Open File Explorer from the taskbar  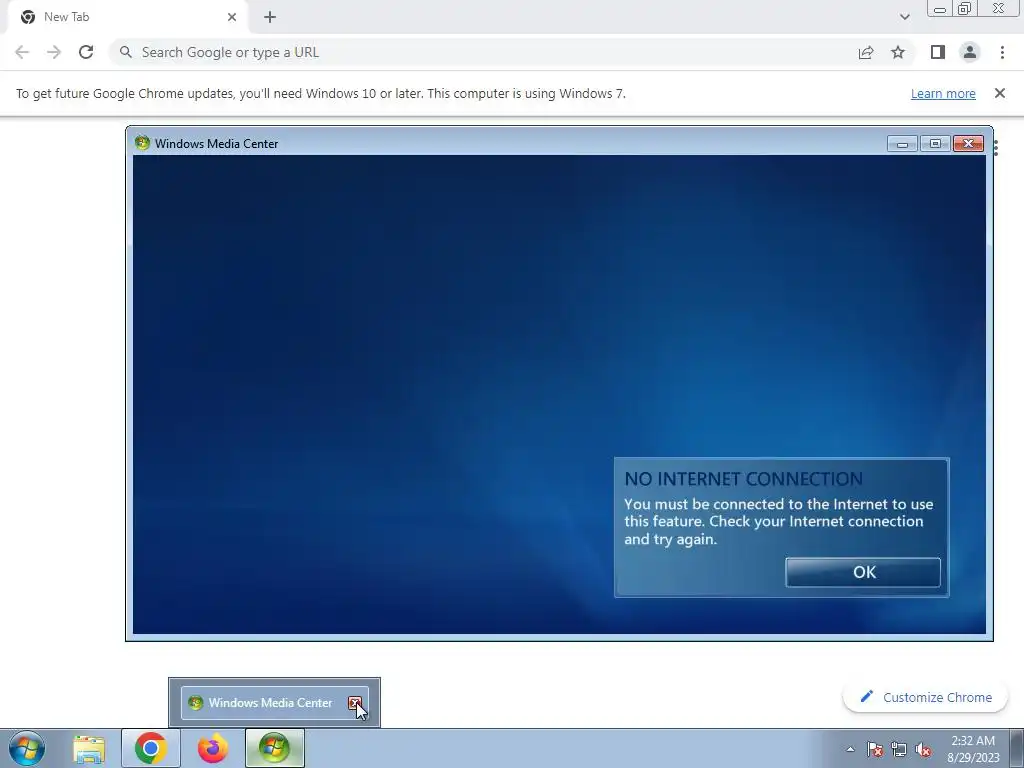coord(89,748)
